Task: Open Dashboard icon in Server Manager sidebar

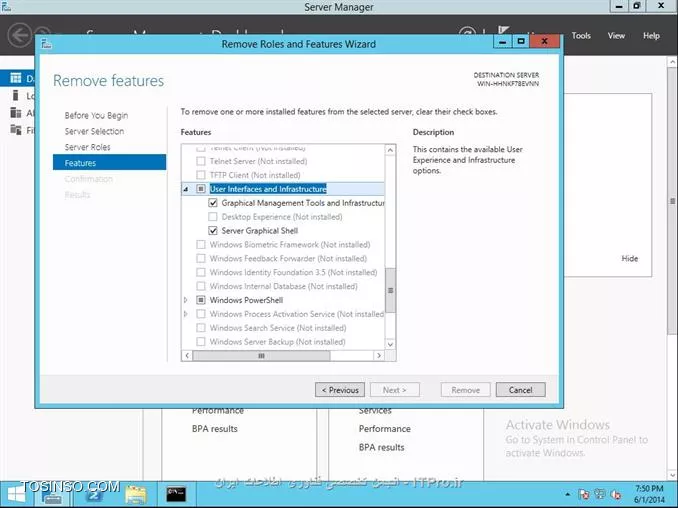Action: (16, 78)
